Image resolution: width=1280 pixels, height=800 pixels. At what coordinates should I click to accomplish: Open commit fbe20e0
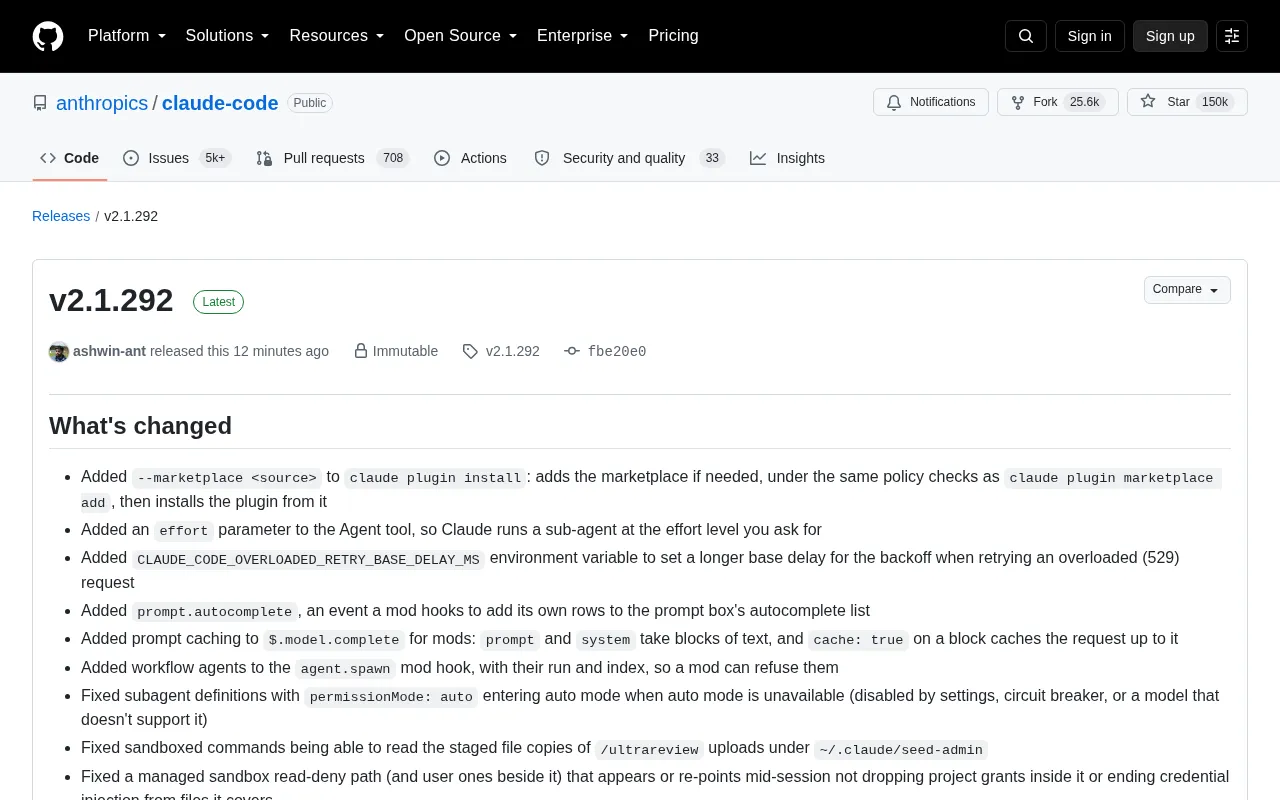(617, 351)
